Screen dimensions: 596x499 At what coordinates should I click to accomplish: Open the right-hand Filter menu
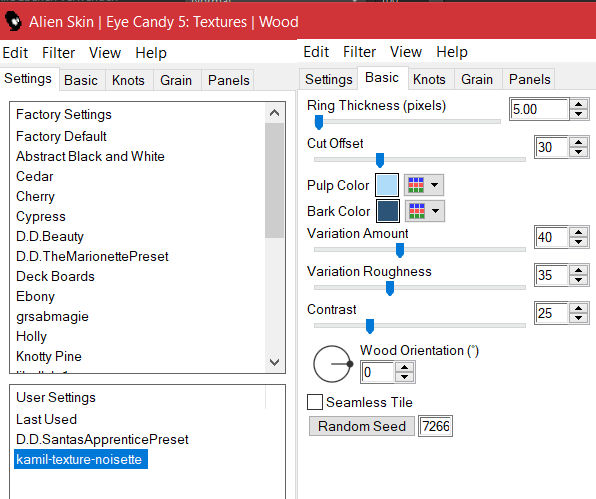click(360, 52)
